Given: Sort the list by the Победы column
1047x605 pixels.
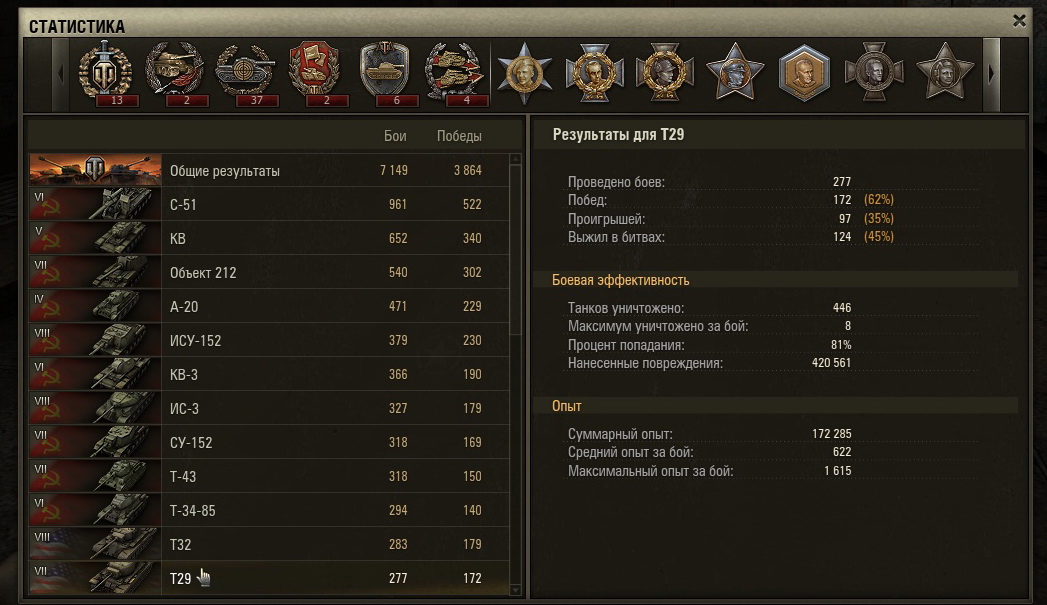Looking at the screenshot, I should [459, 136].
